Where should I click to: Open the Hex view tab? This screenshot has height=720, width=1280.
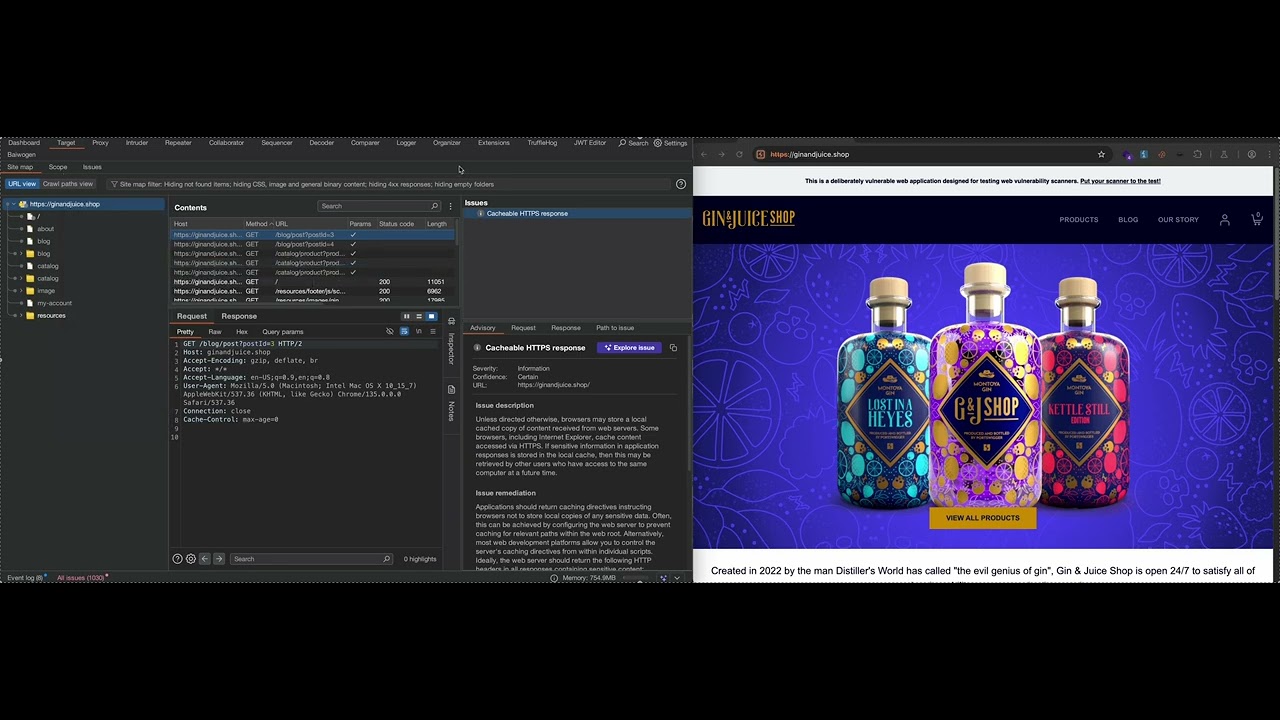coord(242,331)
